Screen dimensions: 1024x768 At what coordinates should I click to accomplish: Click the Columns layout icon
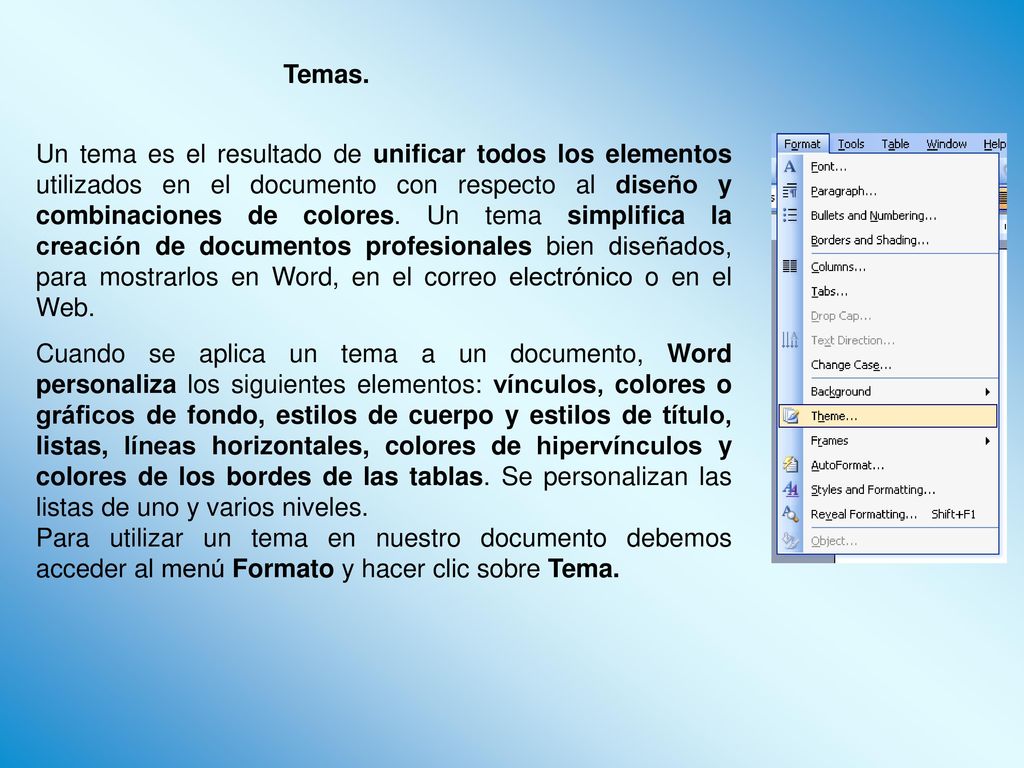coord(790,266)
